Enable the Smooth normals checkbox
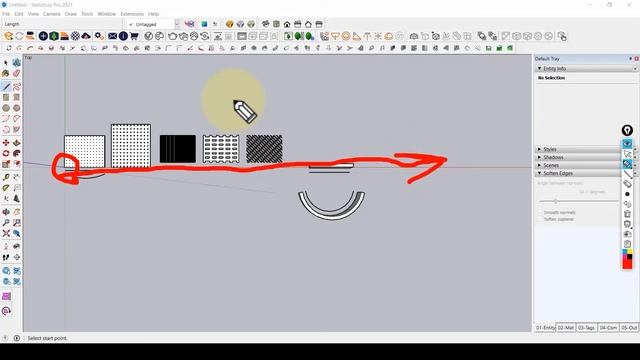This screenshot has height=360, width=640. point(540,213)
